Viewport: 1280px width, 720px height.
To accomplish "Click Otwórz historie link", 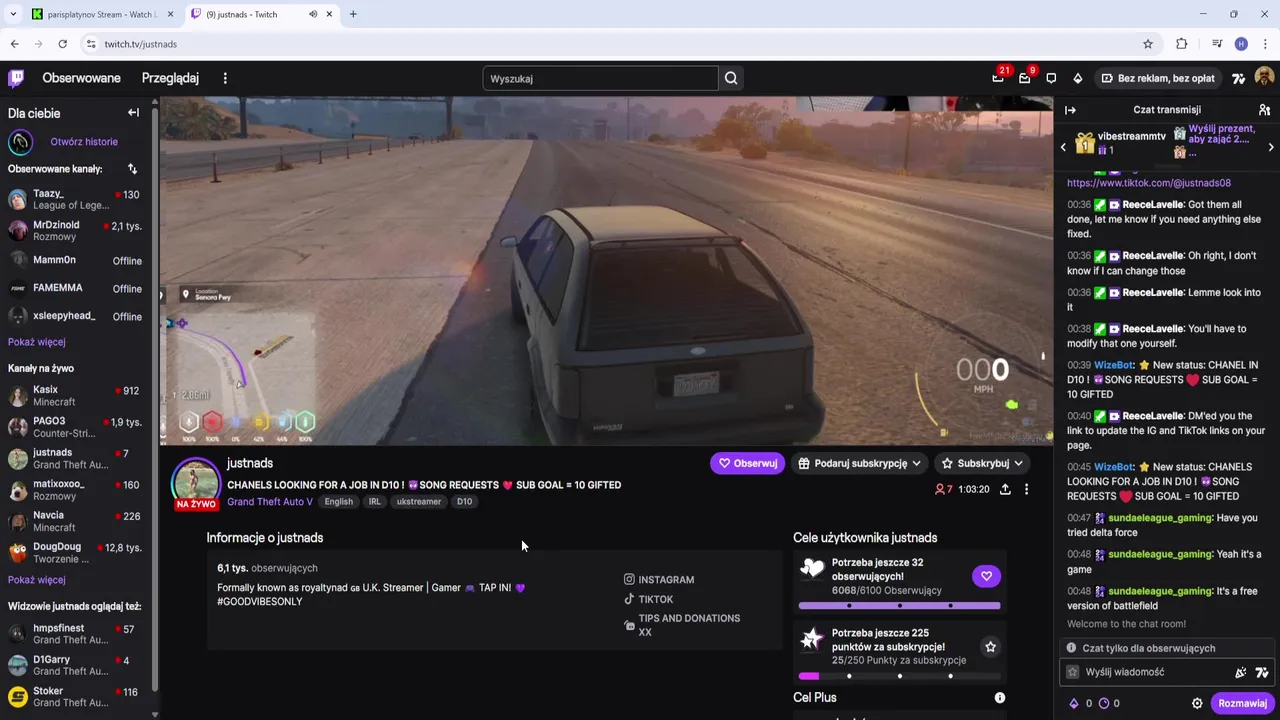I will coord(84,142).
